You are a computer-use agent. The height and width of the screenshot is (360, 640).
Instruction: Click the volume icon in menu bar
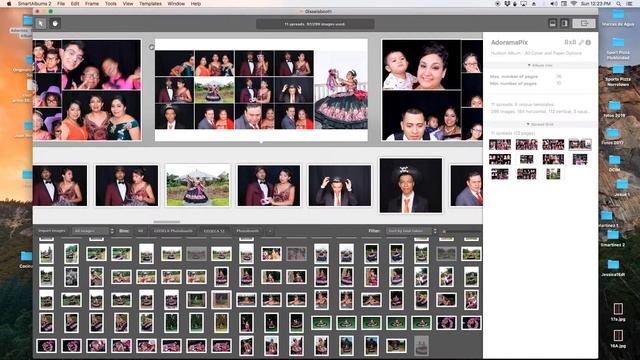click(x=553, y=4)
